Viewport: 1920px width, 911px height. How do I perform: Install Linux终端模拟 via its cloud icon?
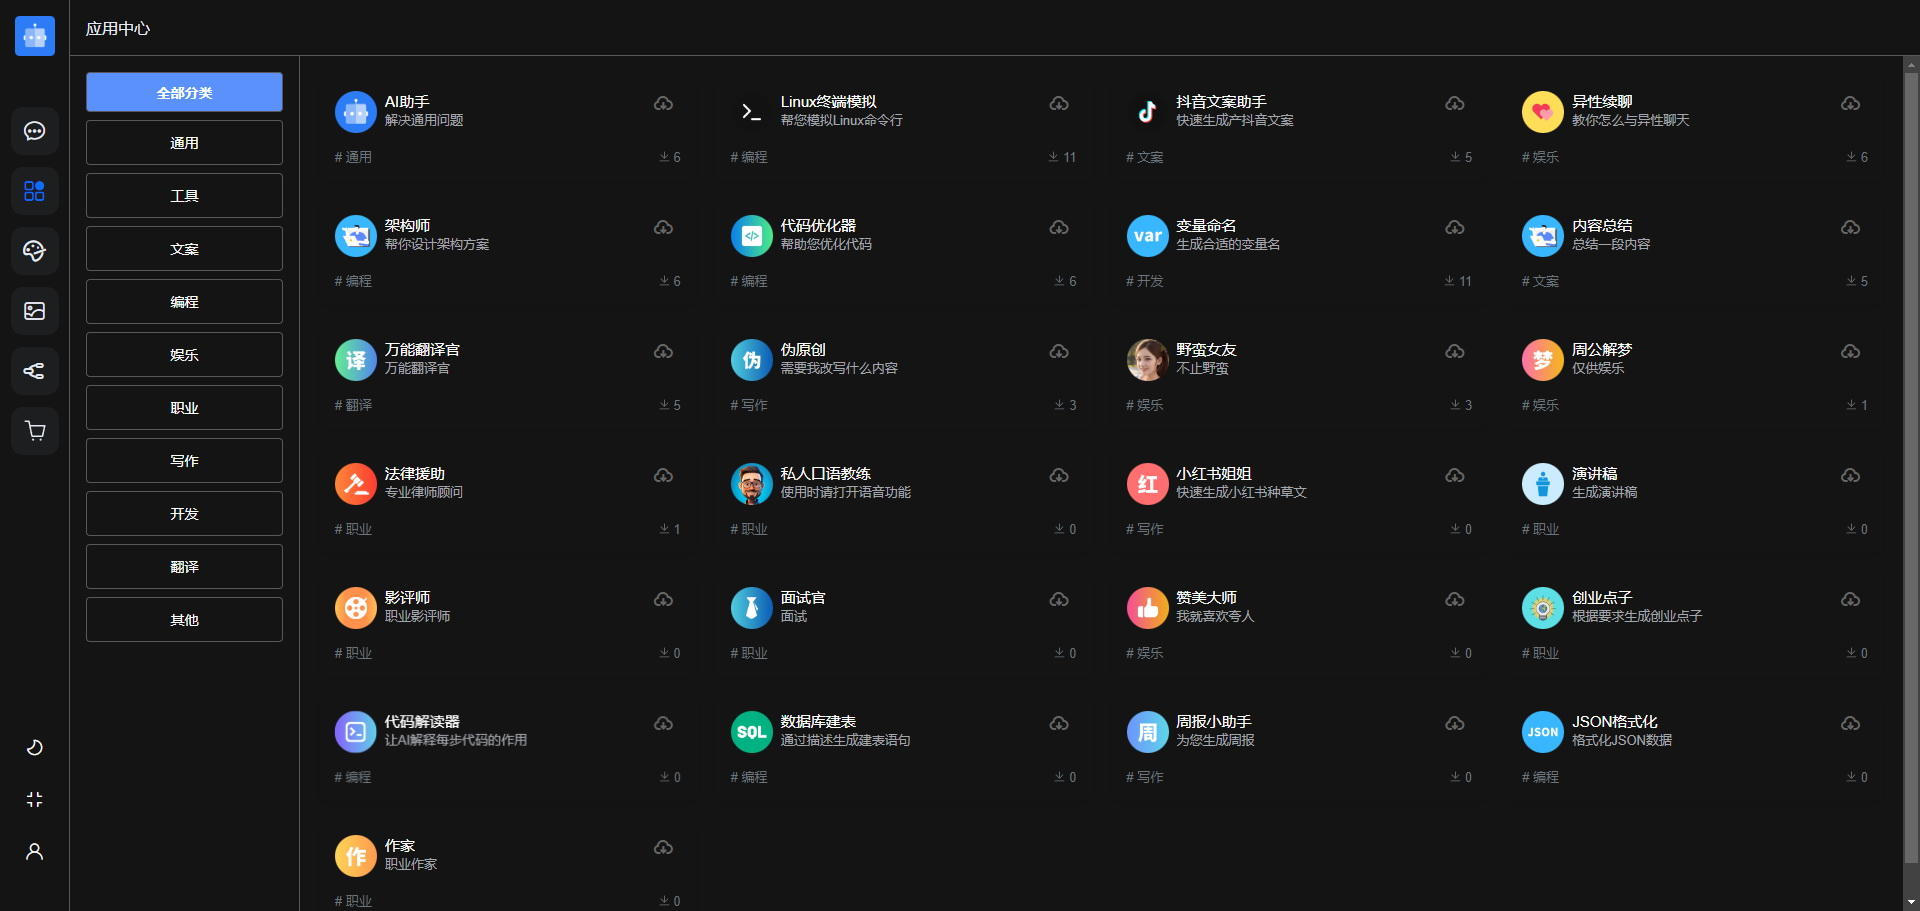point(1059,104)
